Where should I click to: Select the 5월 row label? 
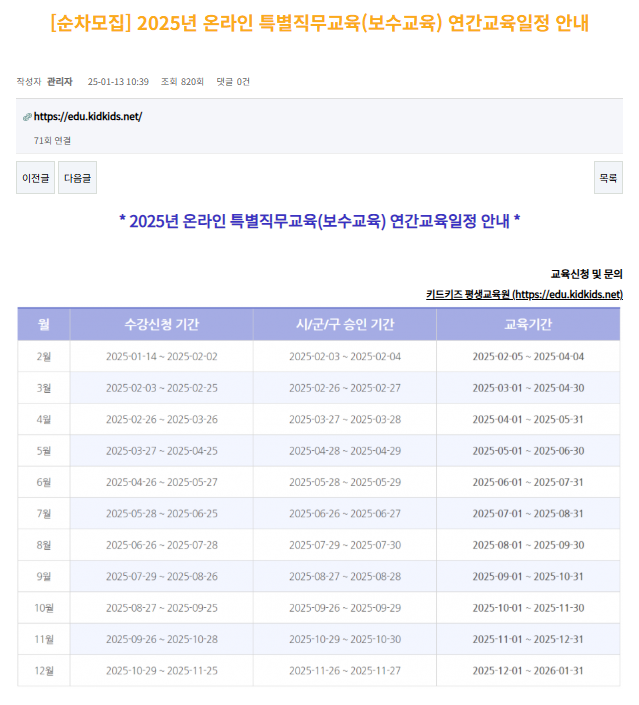click(x=44, y=451)
